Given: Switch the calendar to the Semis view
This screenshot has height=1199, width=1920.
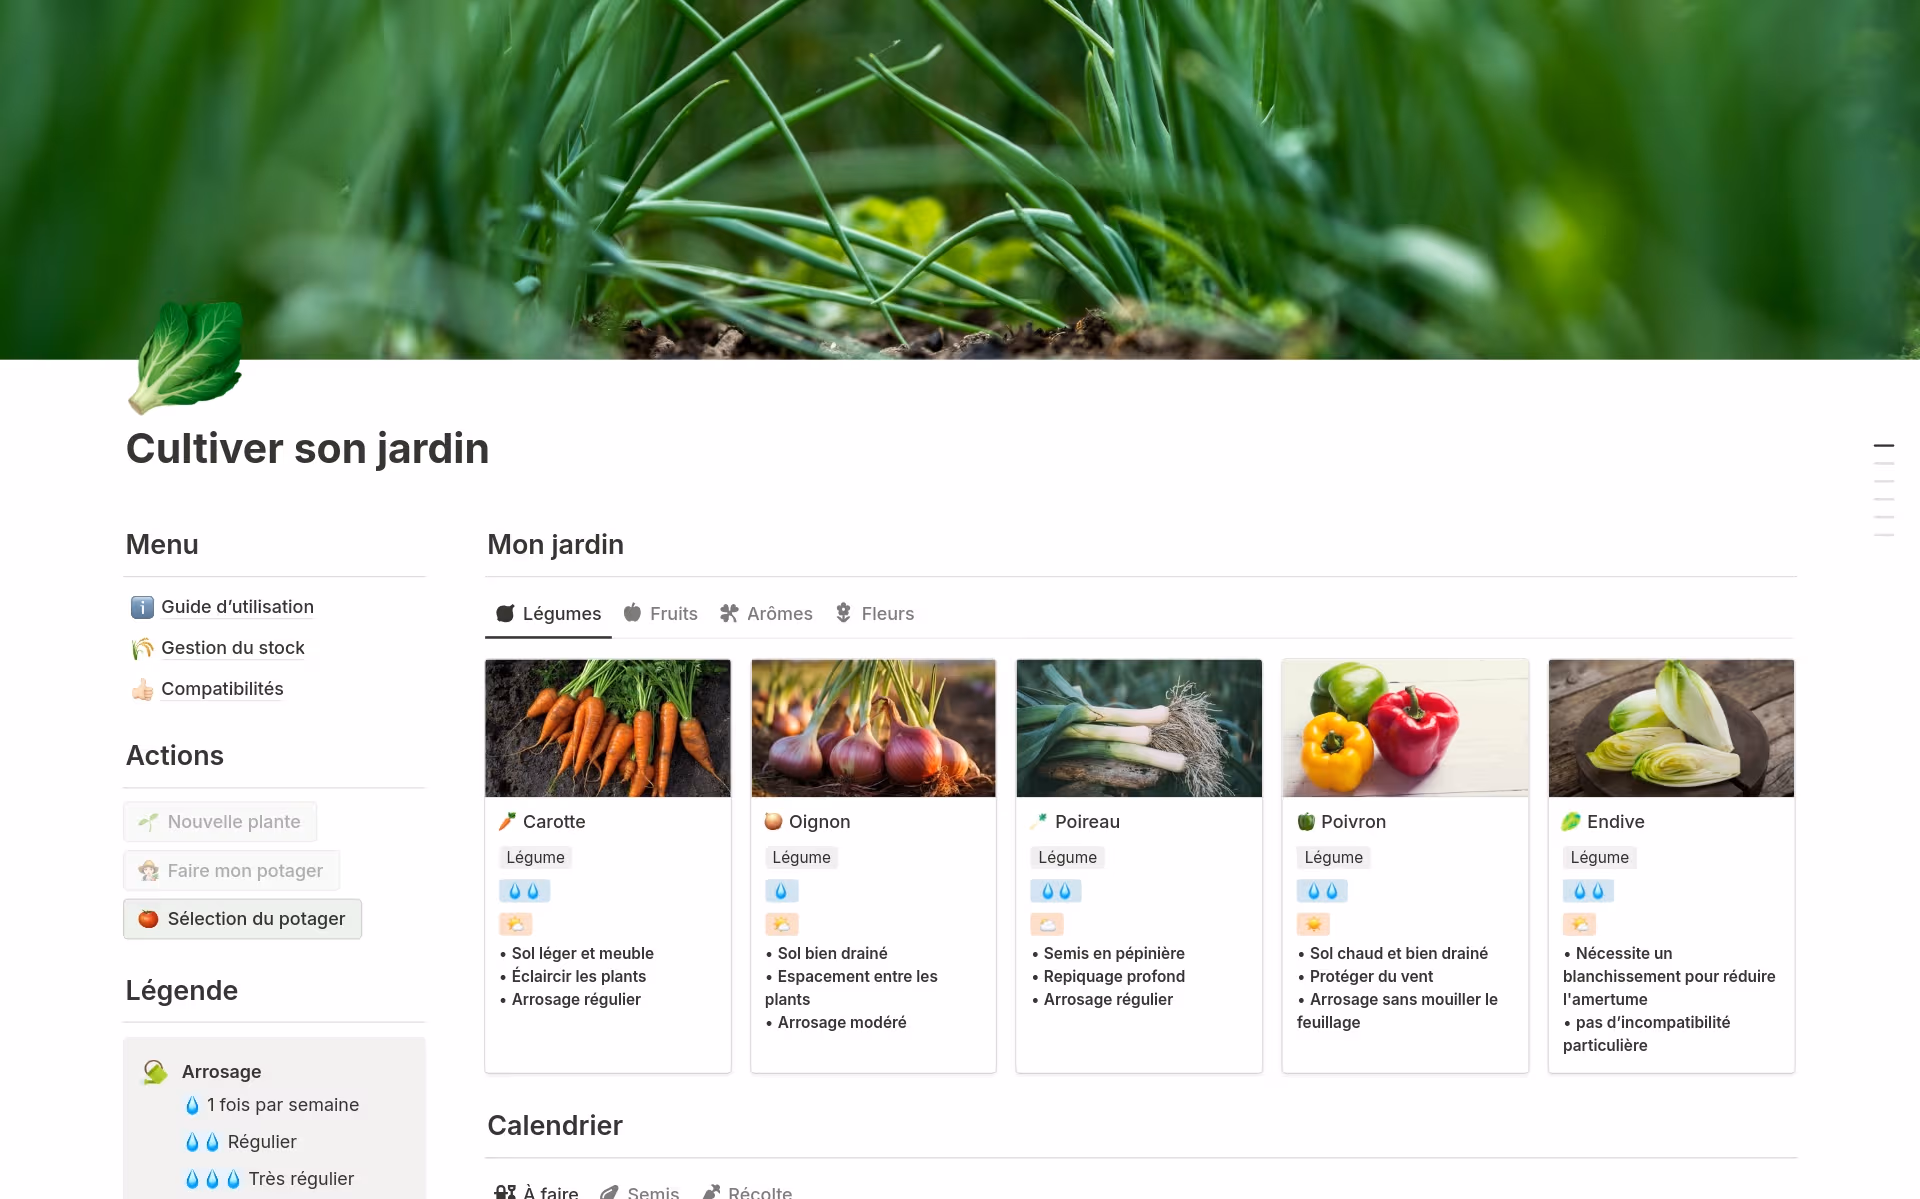Looking at the screenshot, I should tap(640, 1192).
